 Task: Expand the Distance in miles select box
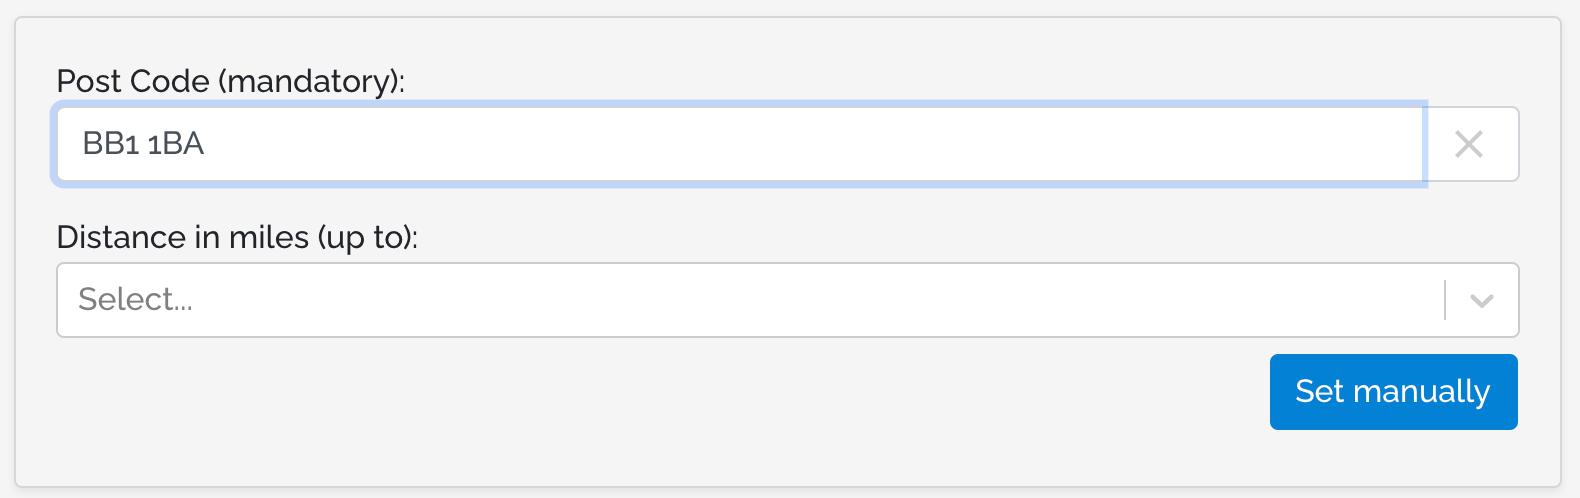pos(788,300)
